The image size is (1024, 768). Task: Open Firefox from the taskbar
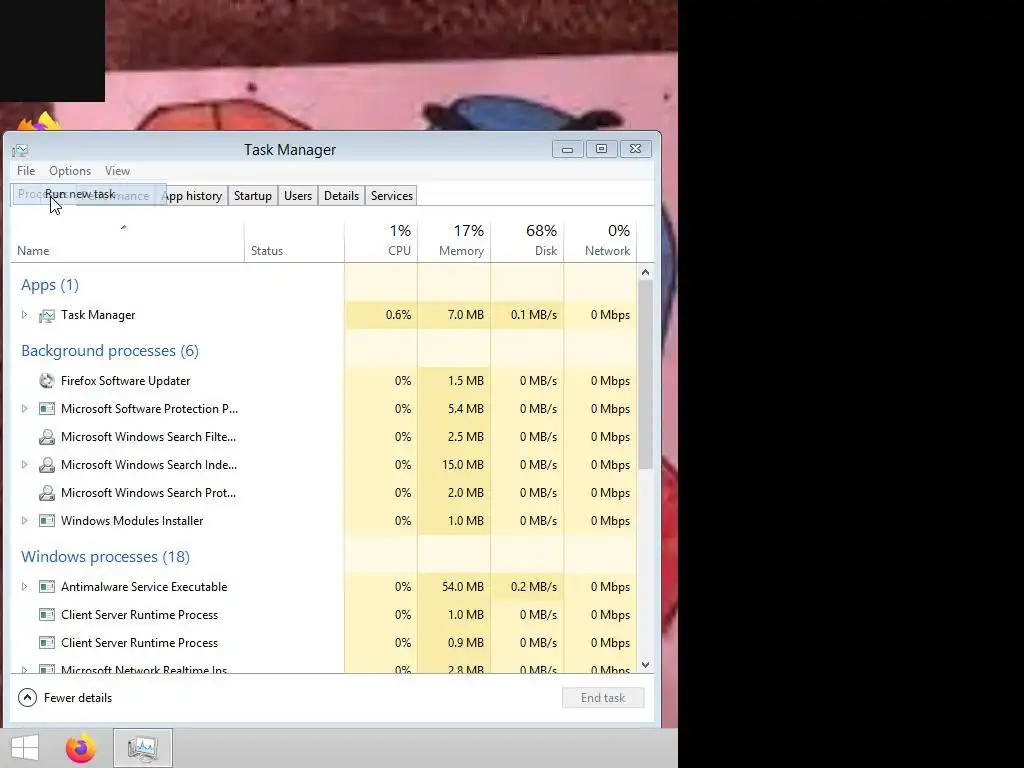click(x=80, y=748)
